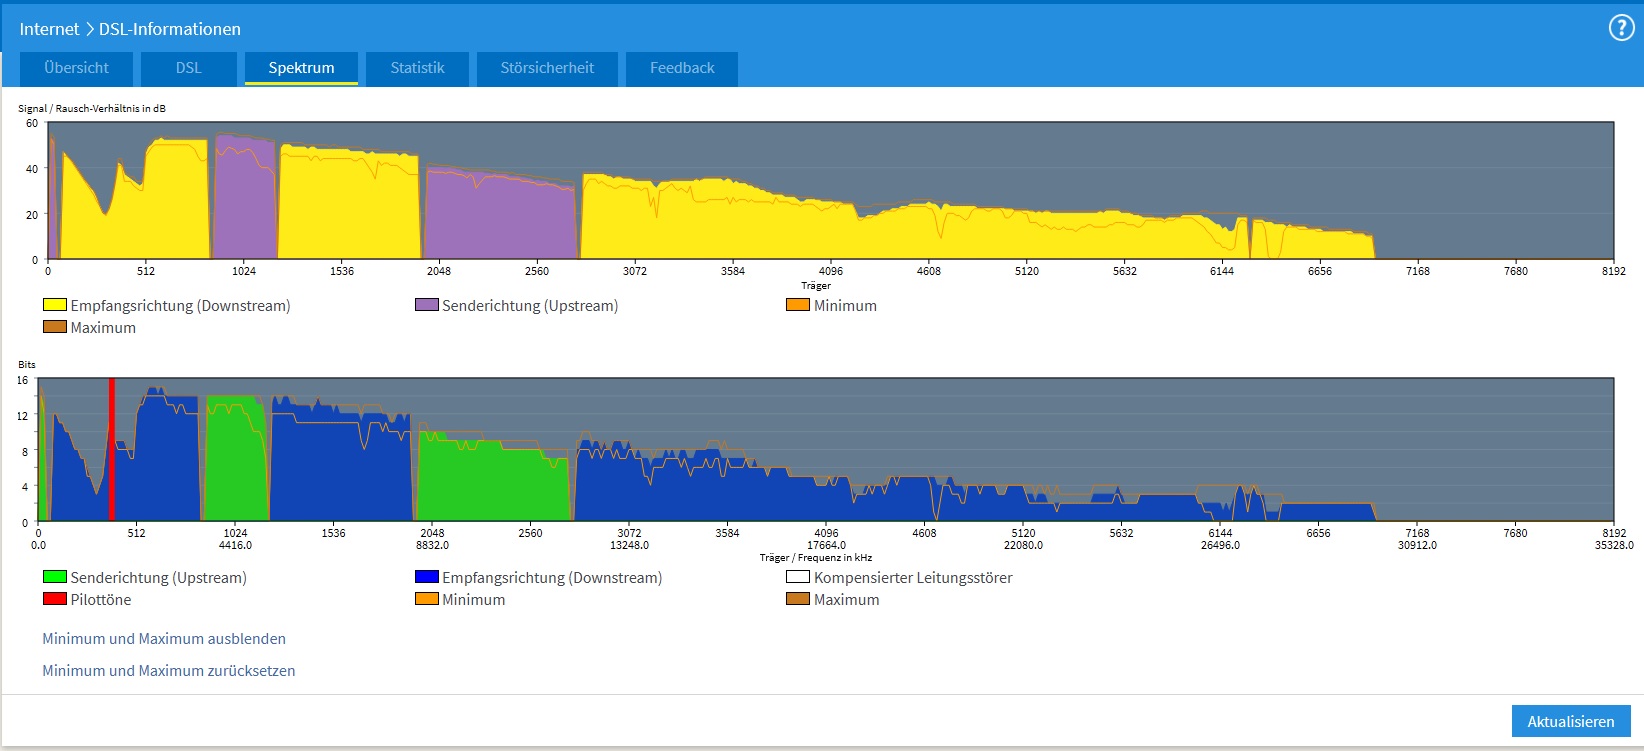
Task: Click the 'Bits' axis label
Action: 27,364
